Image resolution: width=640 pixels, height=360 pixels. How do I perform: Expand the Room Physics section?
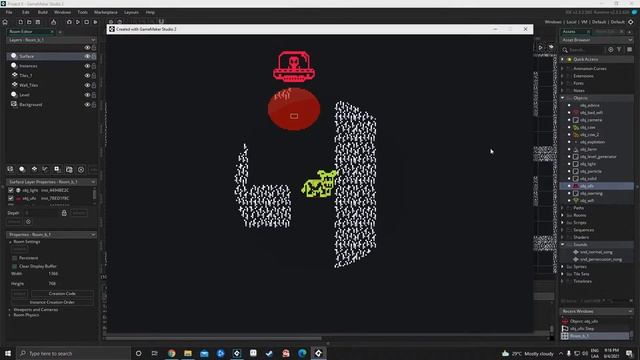click(10, 315)
